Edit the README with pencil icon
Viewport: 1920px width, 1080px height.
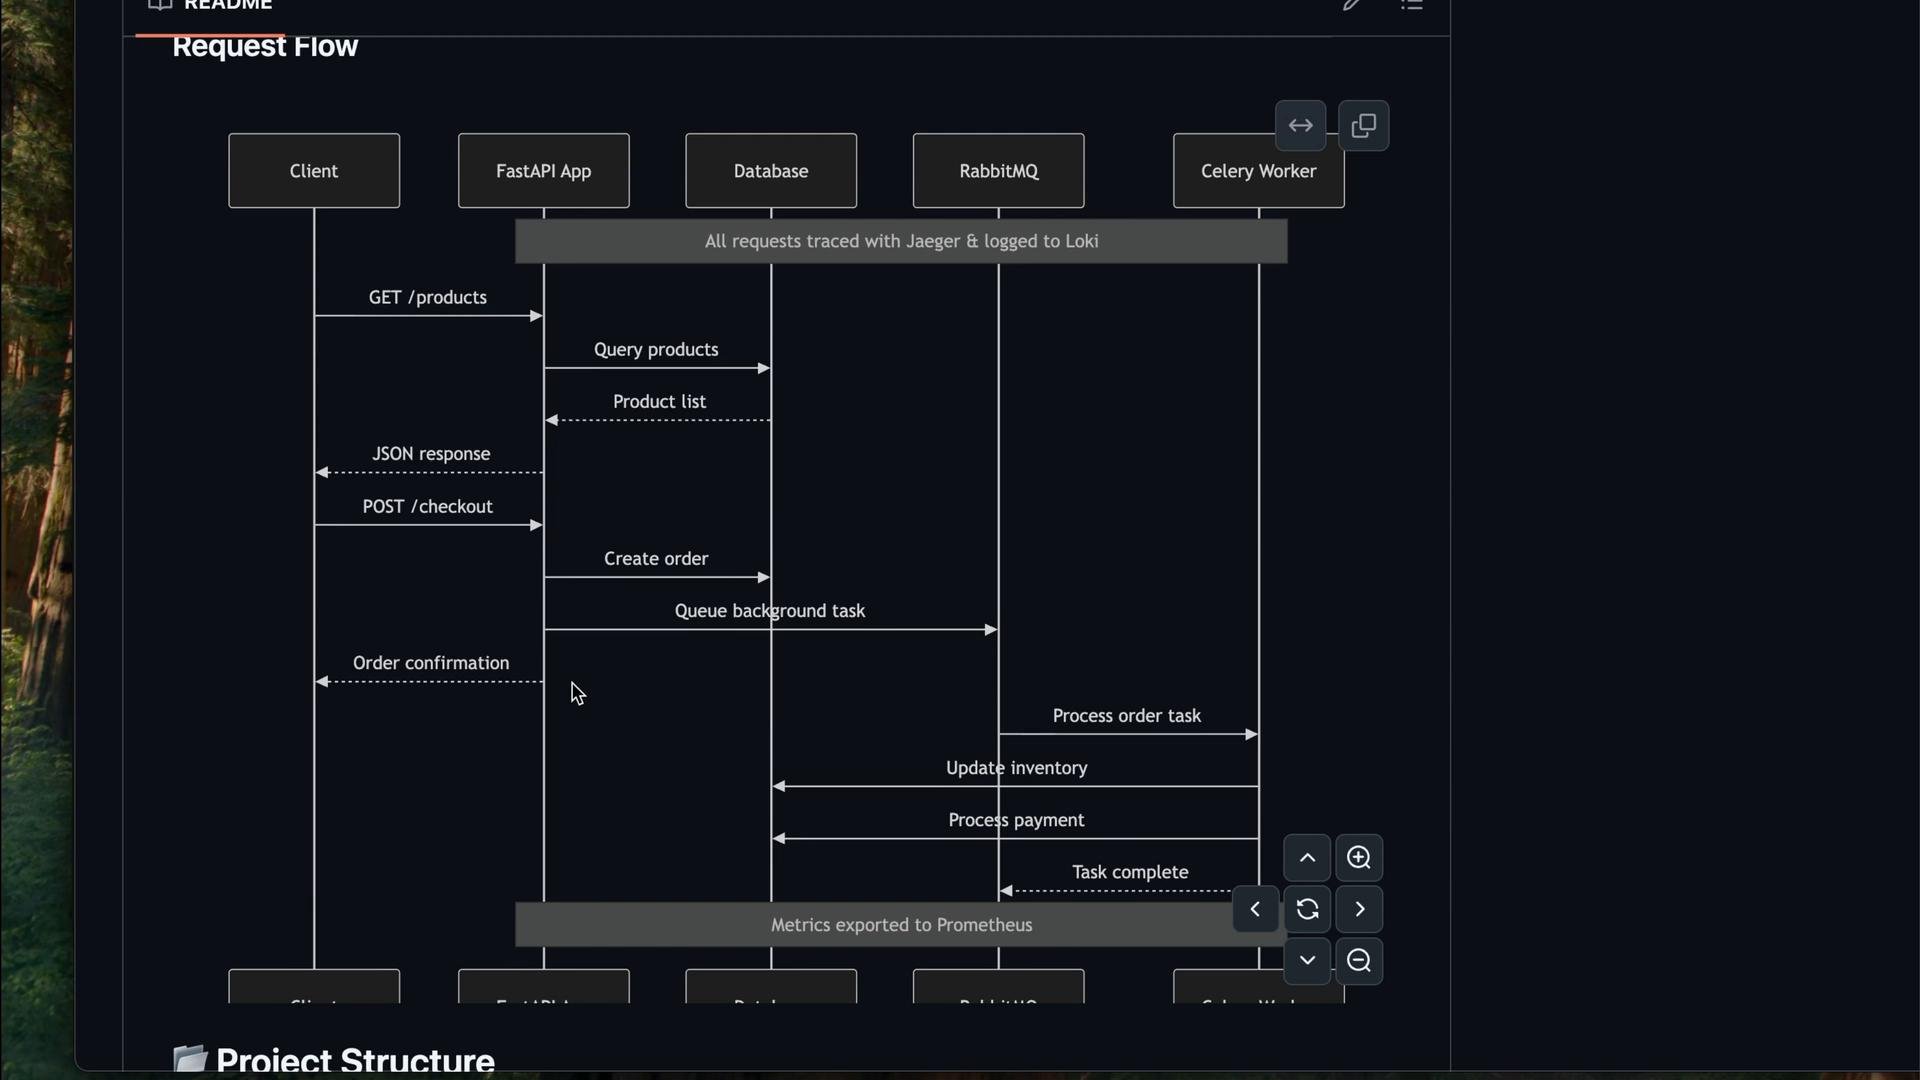pos(1352,4)
